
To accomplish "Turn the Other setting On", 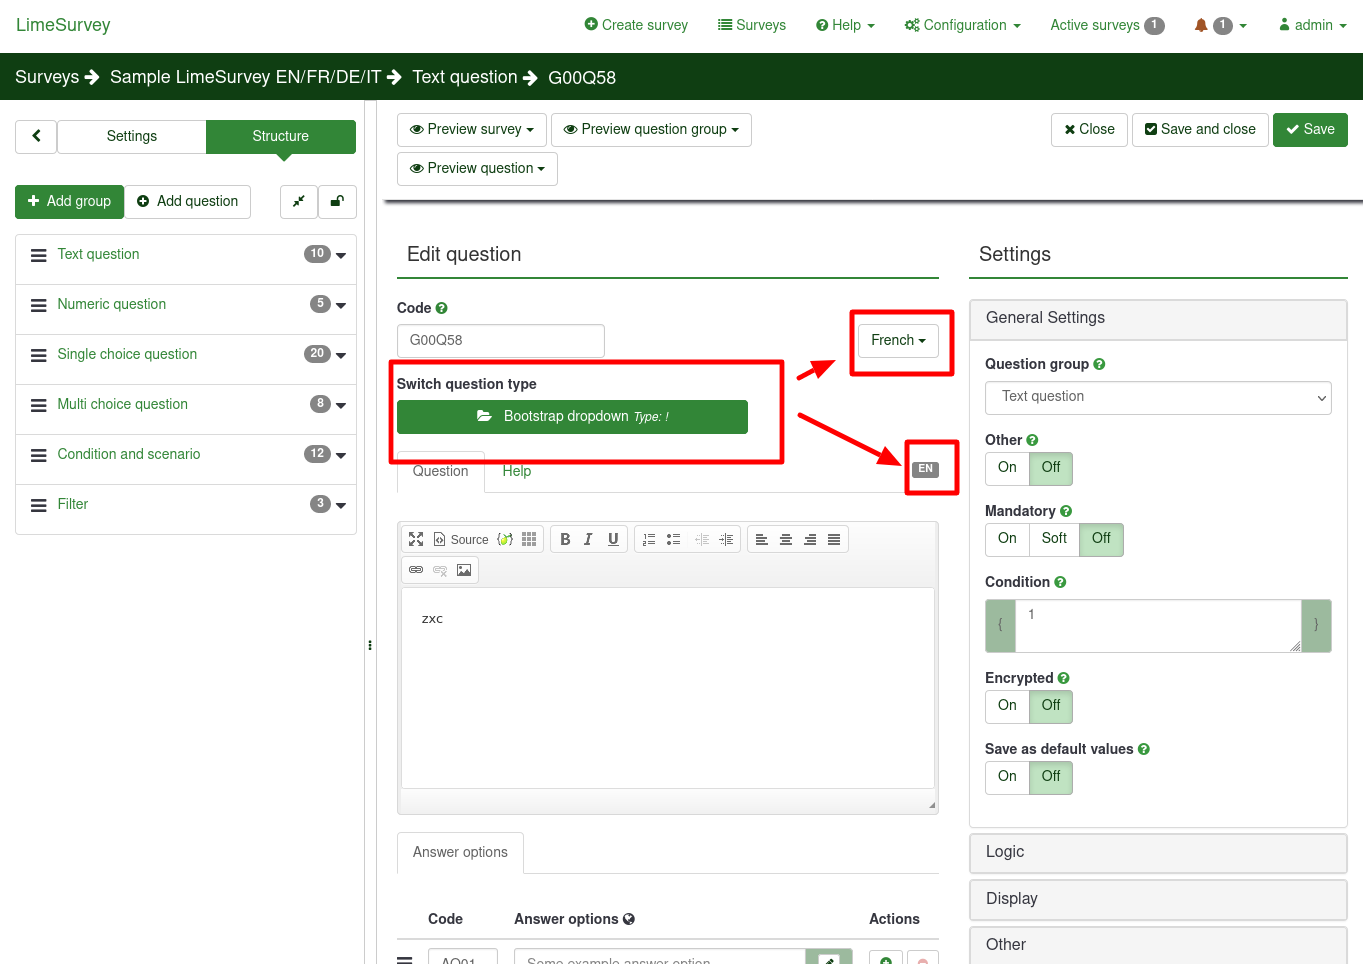I will (1007, 468).
